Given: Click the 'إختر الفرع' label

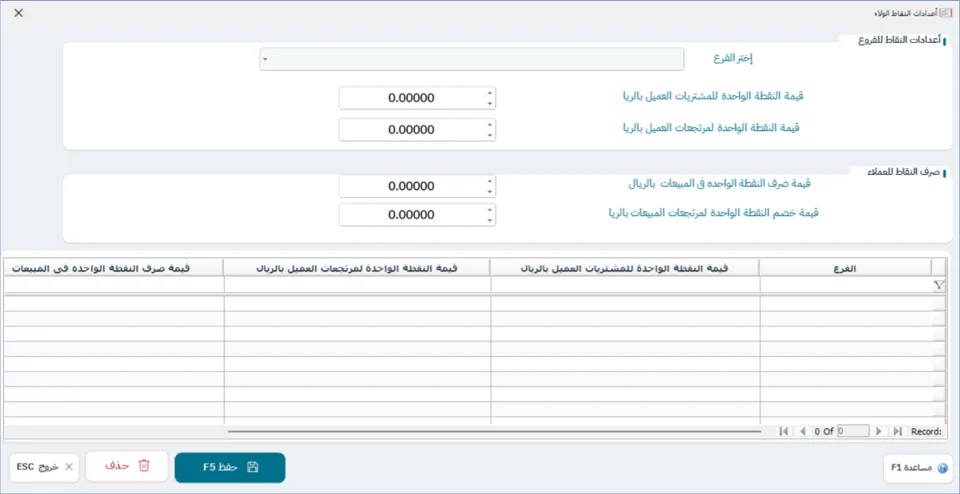Looking at the screenshot, I should (x=733, y=59).
